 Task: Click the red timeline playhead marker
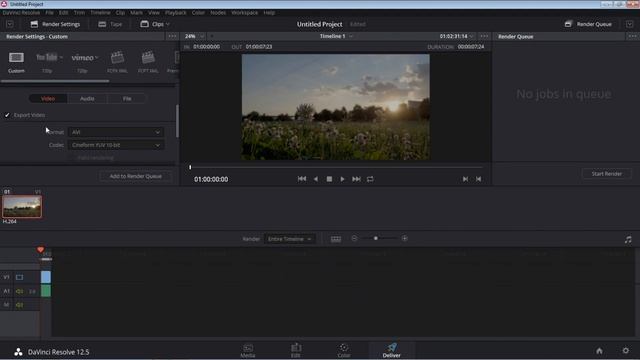[x=40, y=250]
